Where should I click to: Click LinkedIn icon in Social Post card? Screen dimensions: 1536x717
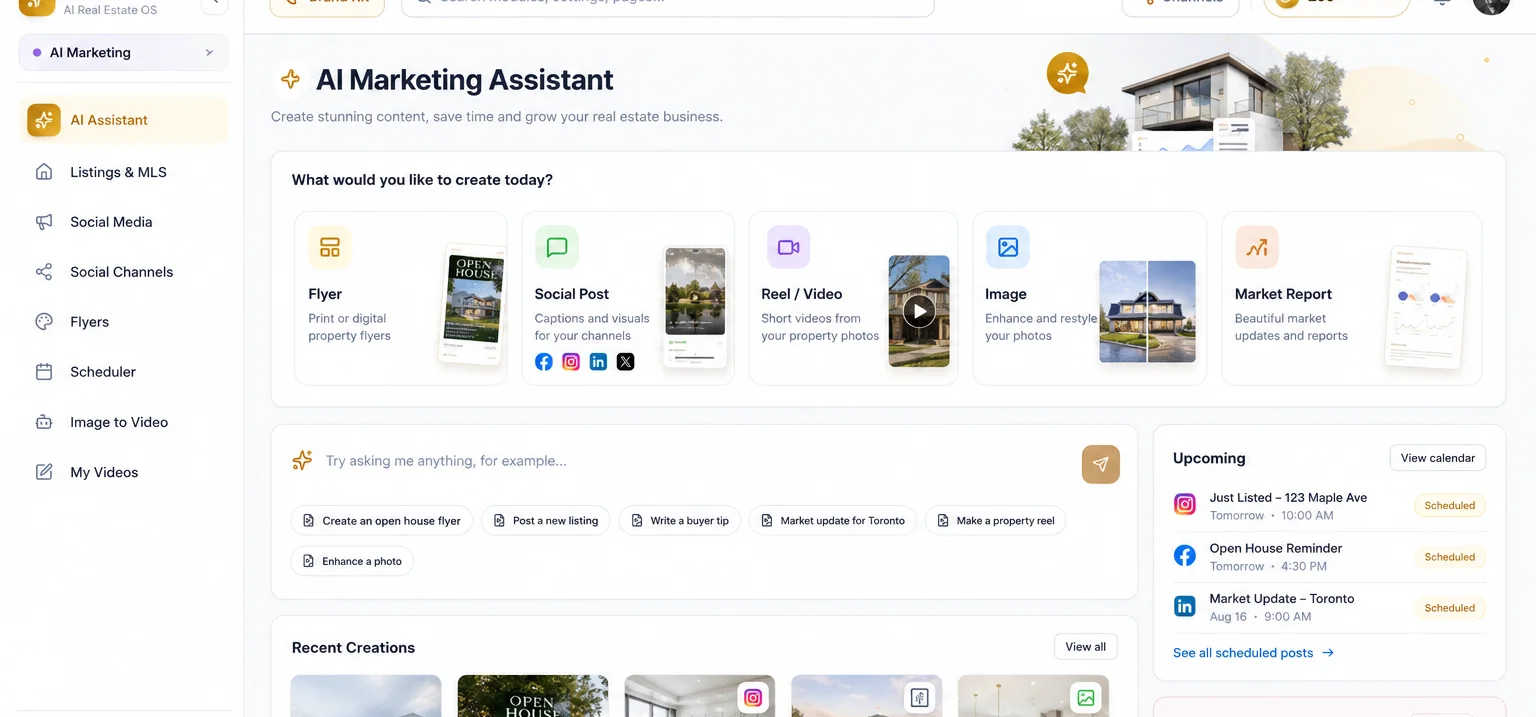(x=598, y=362)
